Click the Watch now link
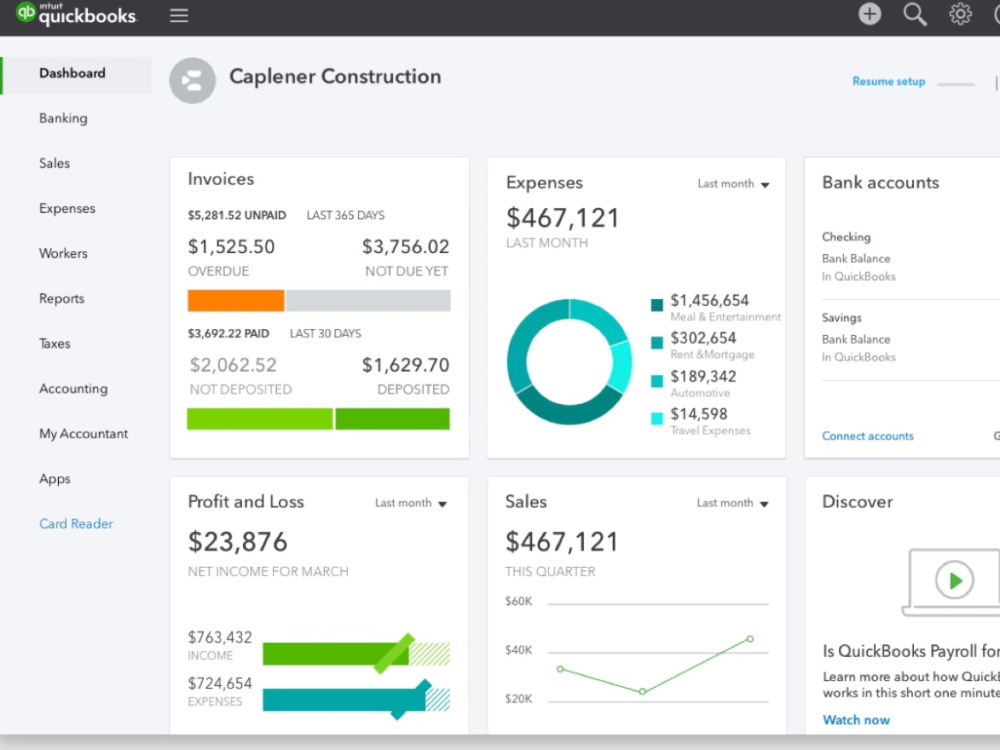The image size is (1000, 750). (x=856, y=720)
